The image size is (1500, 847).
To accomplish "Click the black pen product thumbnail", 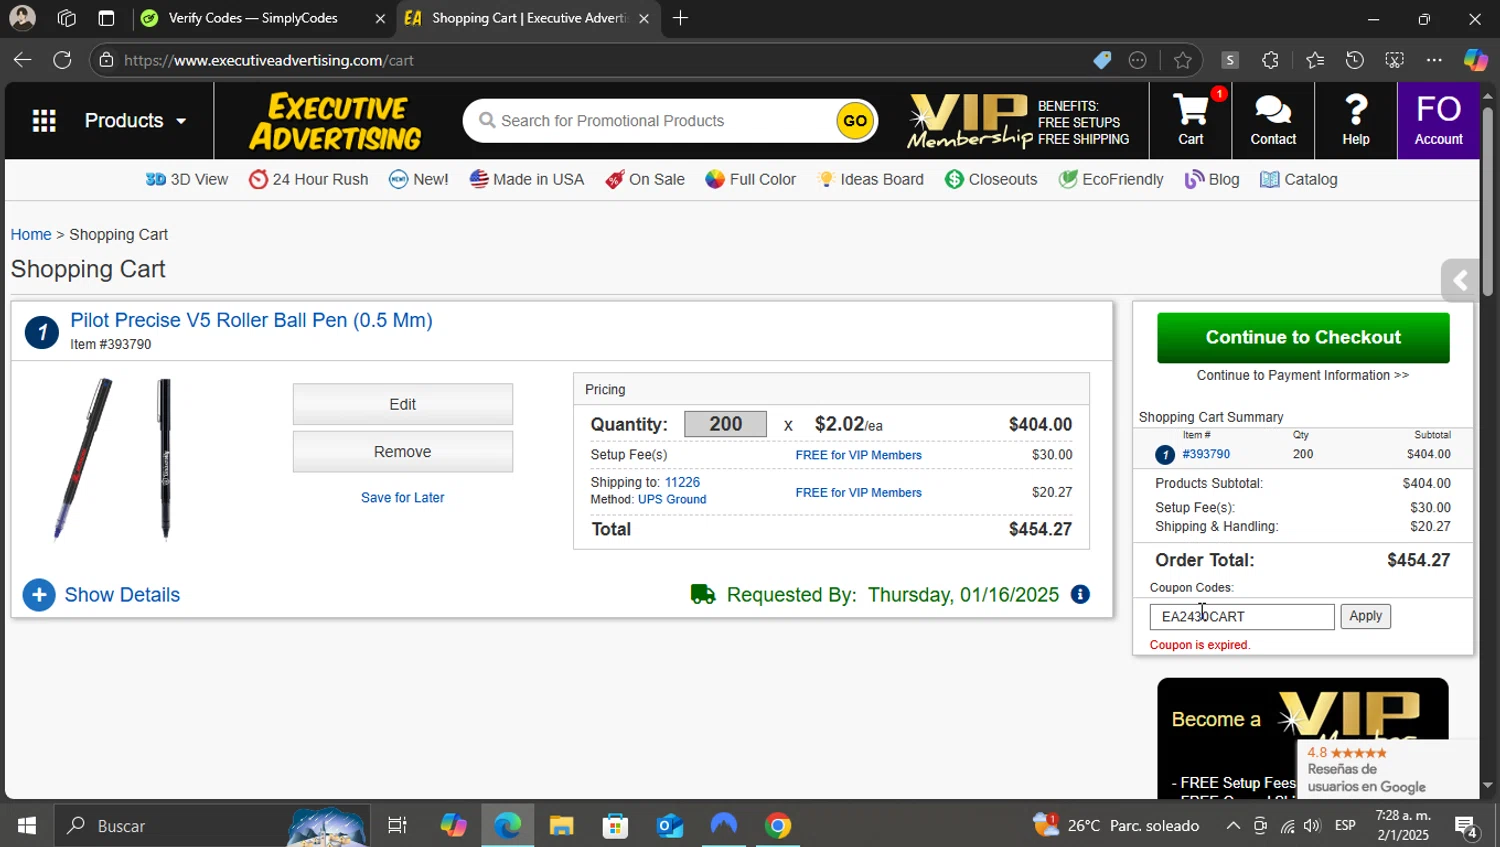I will pos(165,459).
